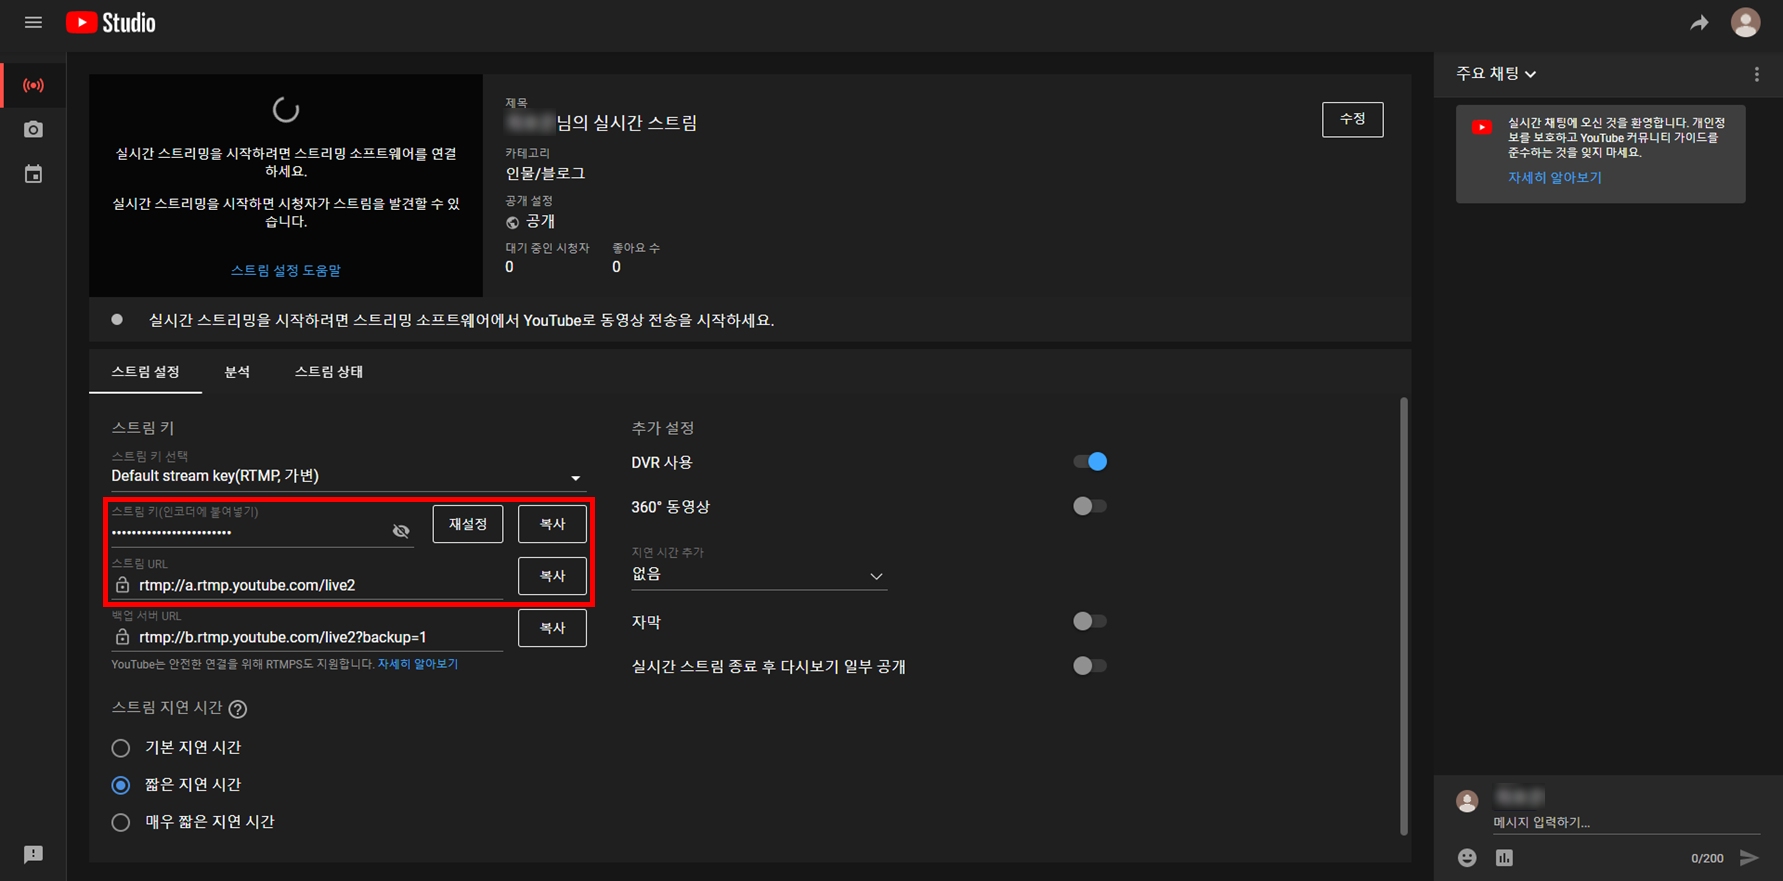The height and width of the screenshot is (881, 1783).
Task: Click the scrollbar in stream settings panel
Action: [x=1404, y=615]
